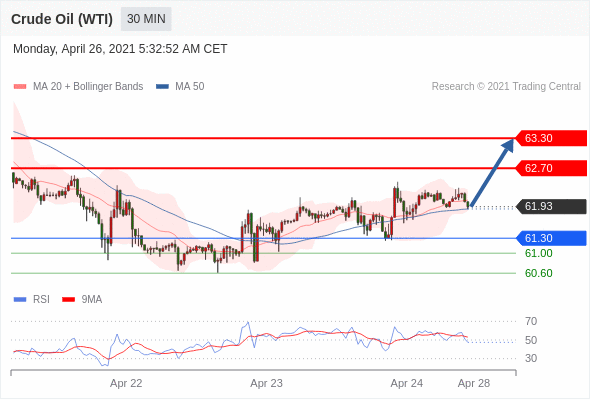Click the 30 MIN timeframe badge
This screenshot has width=590, height=400.
(x=146, y=19)
